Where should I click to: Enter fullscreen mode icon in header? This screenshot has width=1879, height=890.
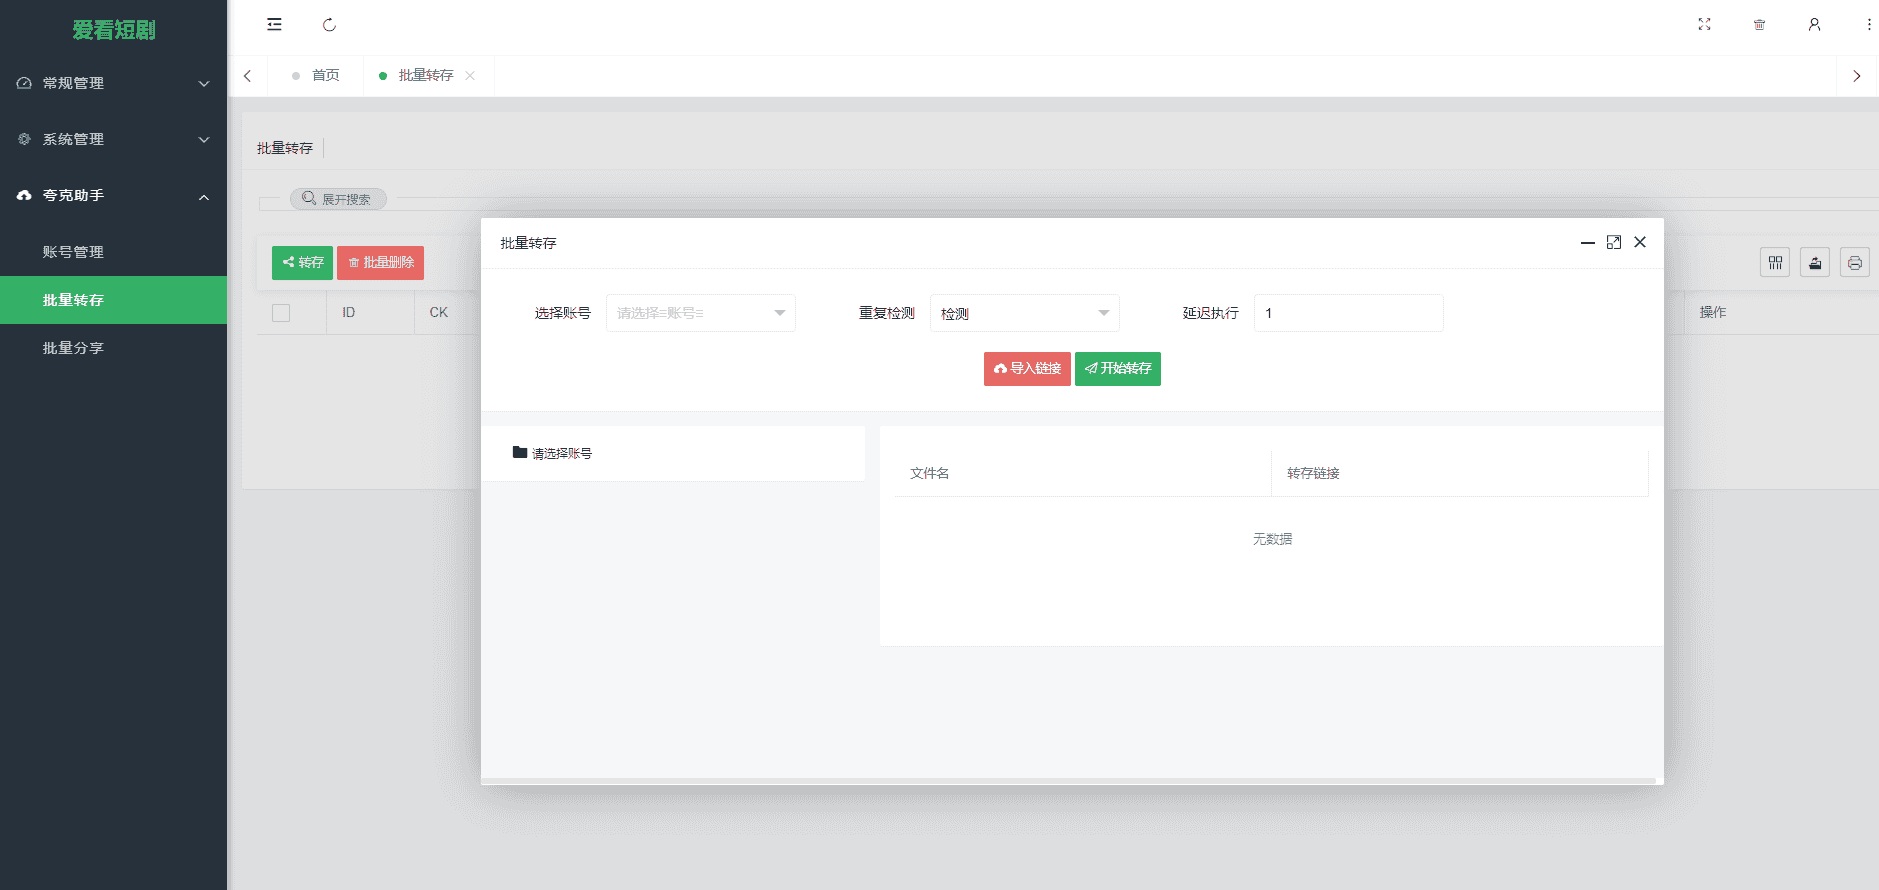[1704, 25]
